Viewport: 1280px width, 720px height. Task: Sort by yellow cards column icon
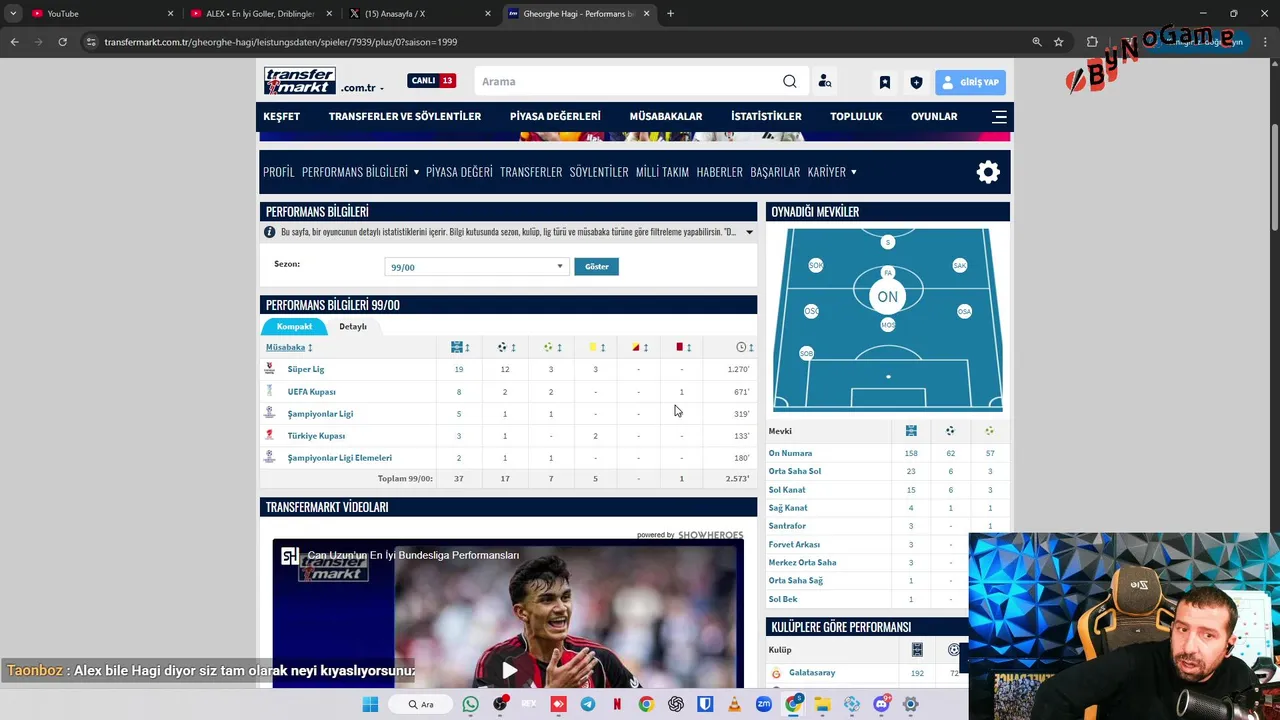coord(593,347)
